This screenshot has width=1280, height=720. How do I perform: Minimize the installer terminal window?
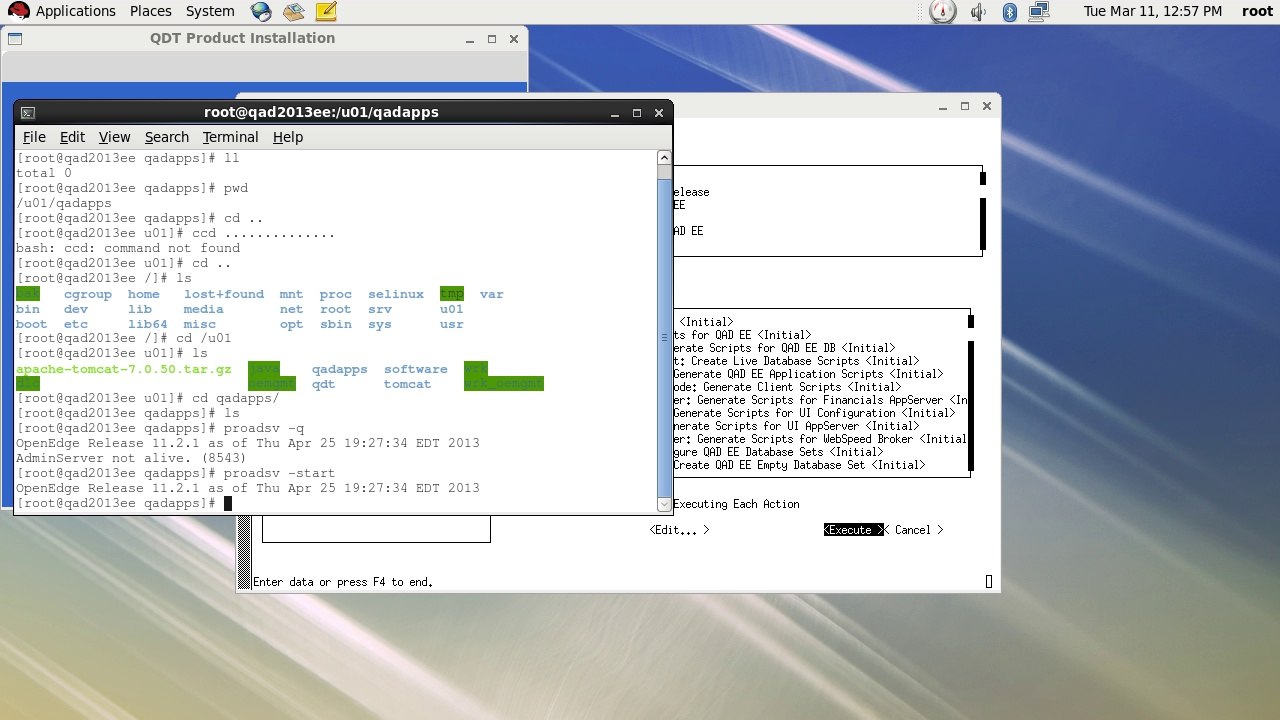(943, 105)
